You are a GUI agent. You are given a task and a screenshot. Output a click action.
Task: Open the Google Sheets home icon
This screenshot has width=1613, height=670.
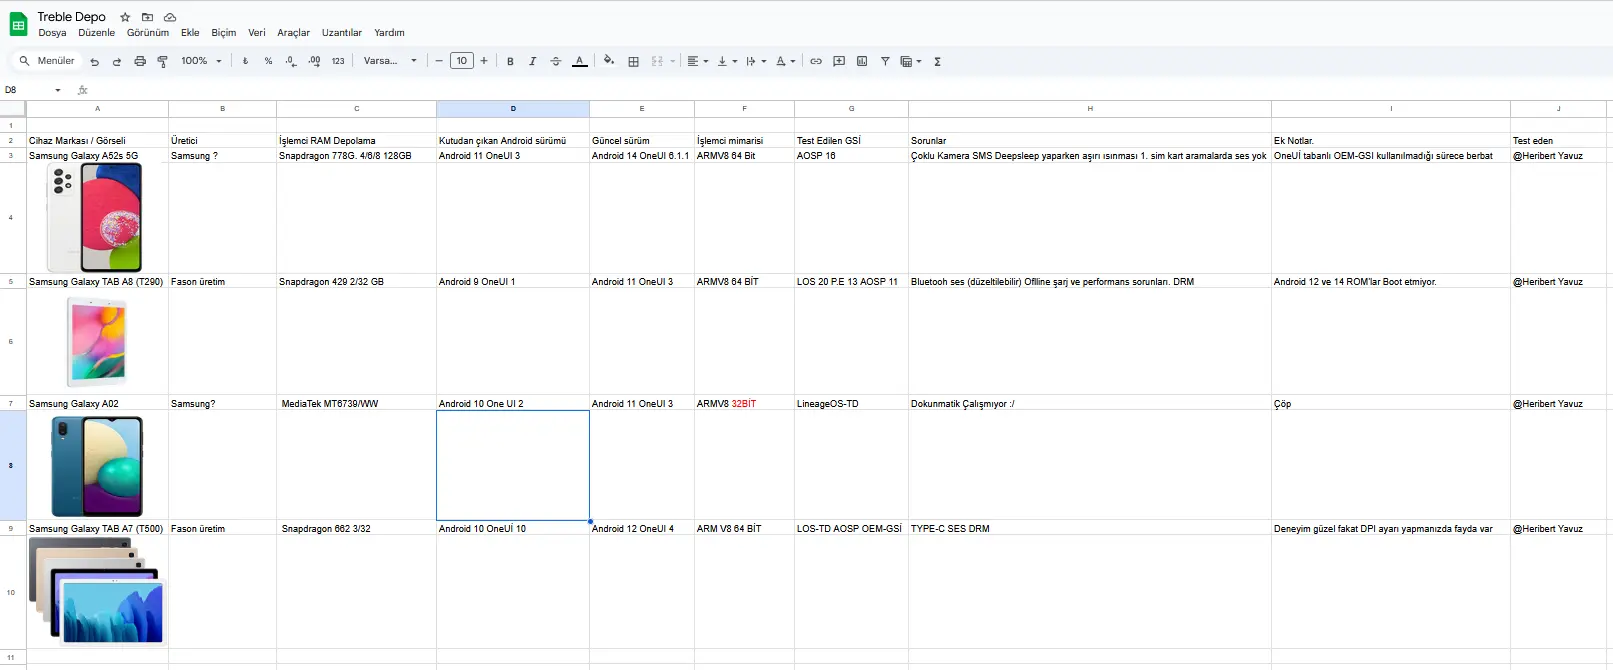pos(18,24)
